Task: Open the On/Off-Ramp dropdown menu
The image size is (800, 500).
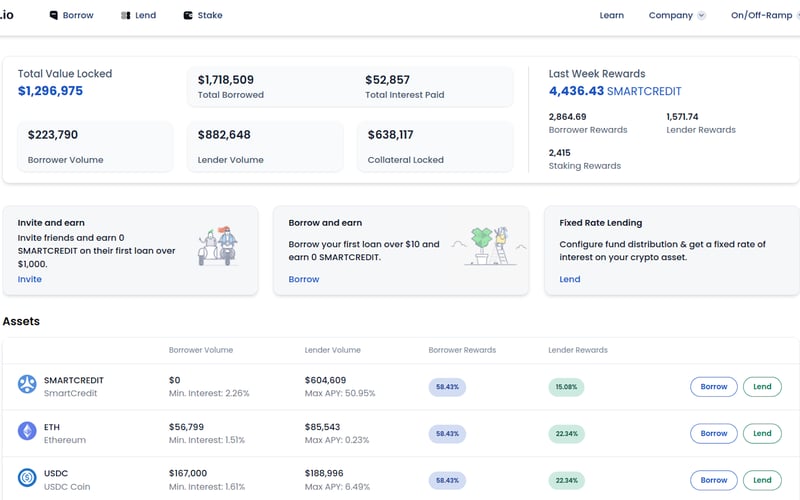Action: point(765,15)
